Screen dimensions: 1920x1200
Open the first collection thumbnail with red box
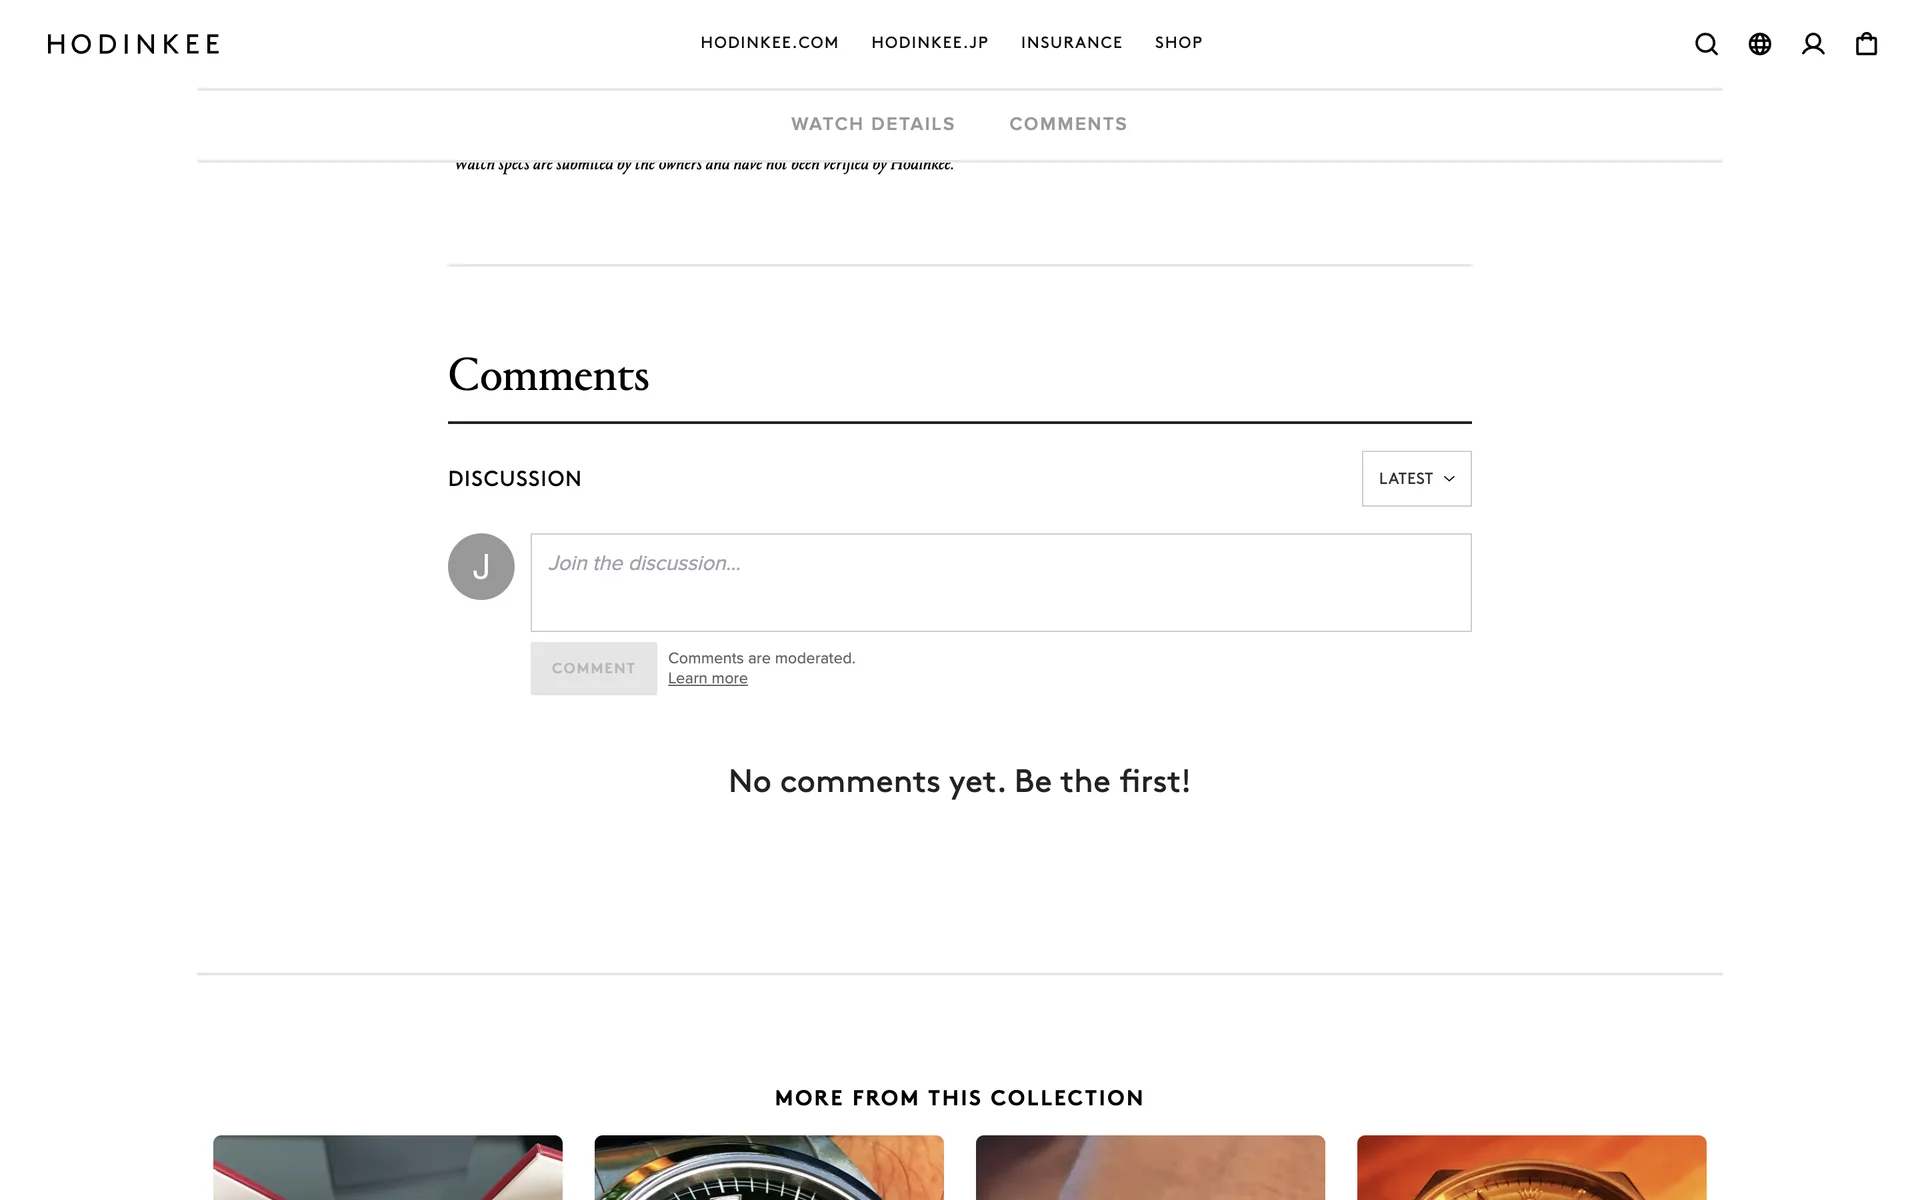pyautogui.click(x=388, y=1167)
